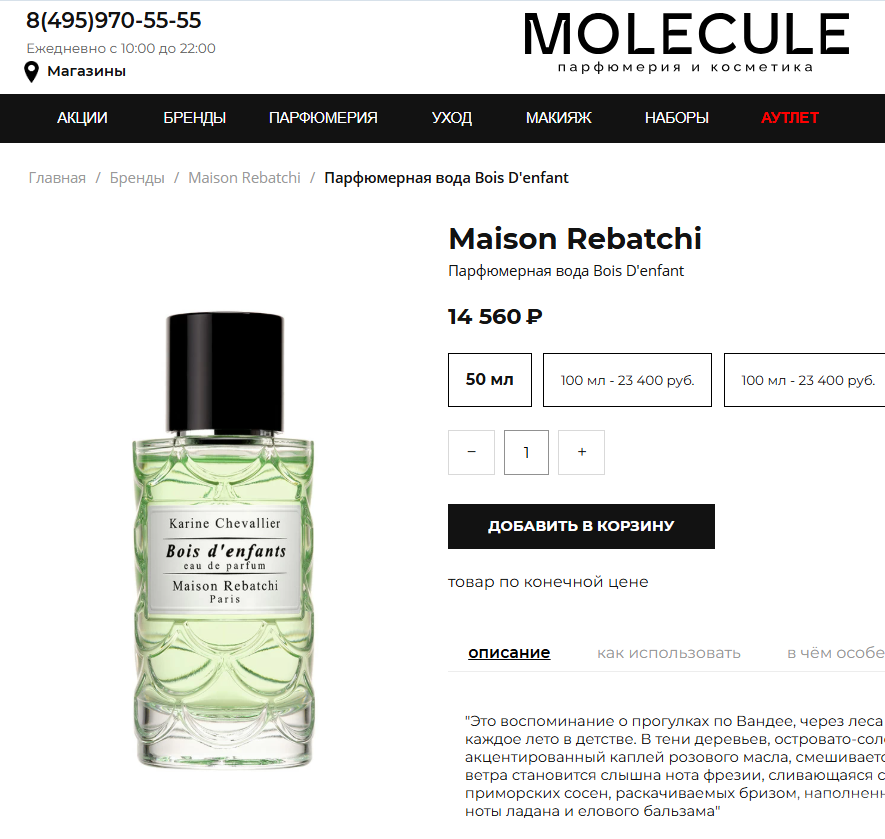Click the MOLECULE logo

pos(686,41)
